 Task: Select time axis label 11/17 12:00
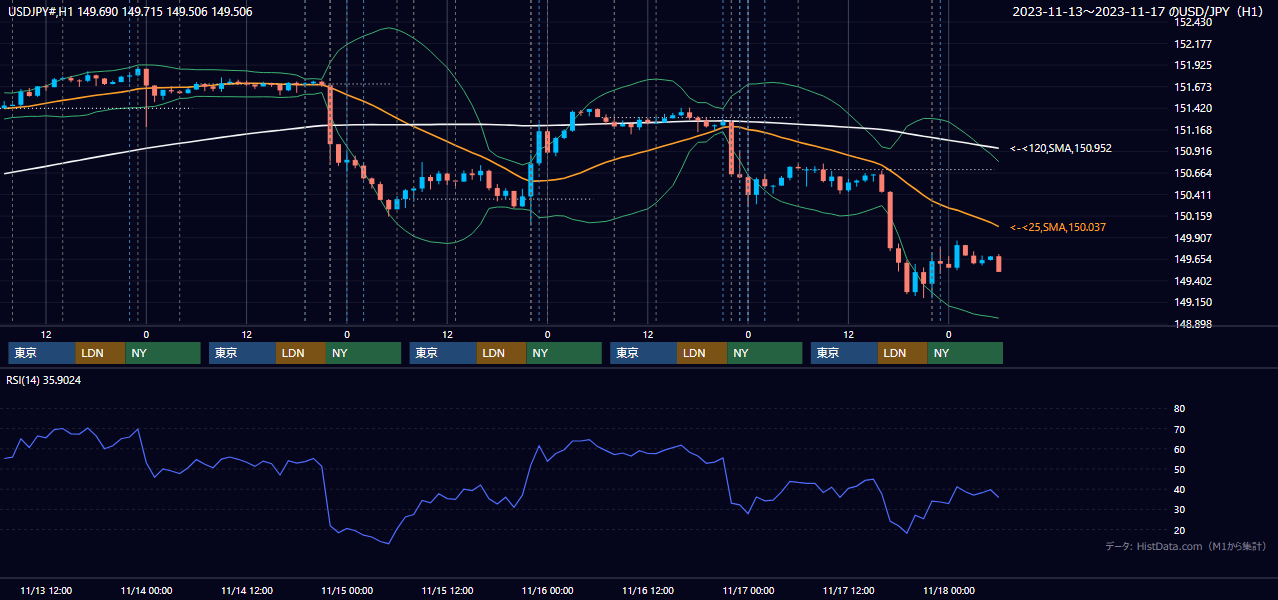point(848,590)
